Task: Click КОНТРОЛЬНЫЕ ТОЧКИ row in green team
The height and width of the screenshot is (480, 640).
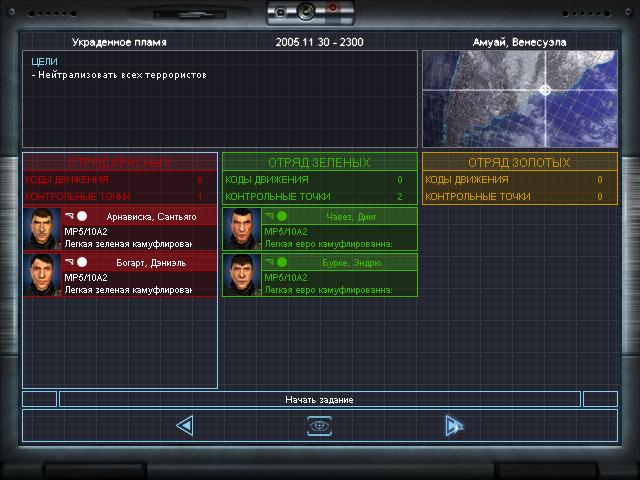Action: click(320, 196)
